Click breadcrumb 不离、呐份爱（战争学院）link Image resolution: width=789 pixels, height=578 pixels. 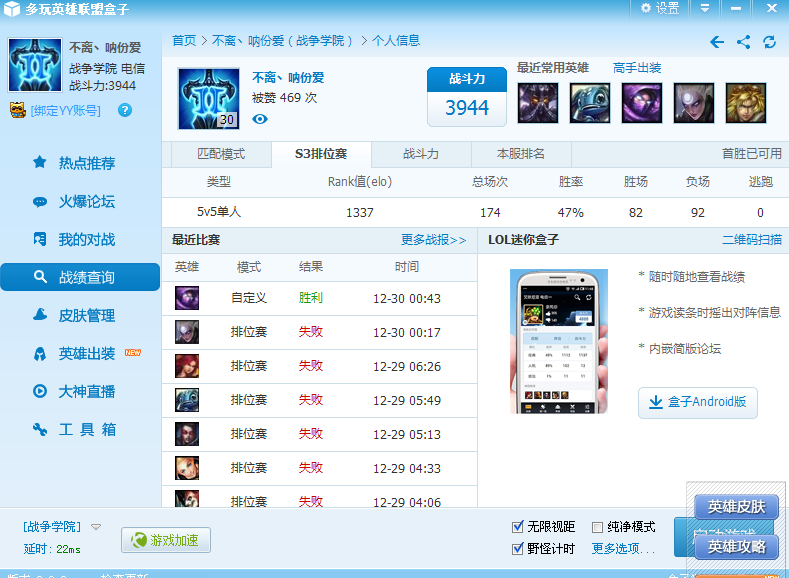(282, 41)
